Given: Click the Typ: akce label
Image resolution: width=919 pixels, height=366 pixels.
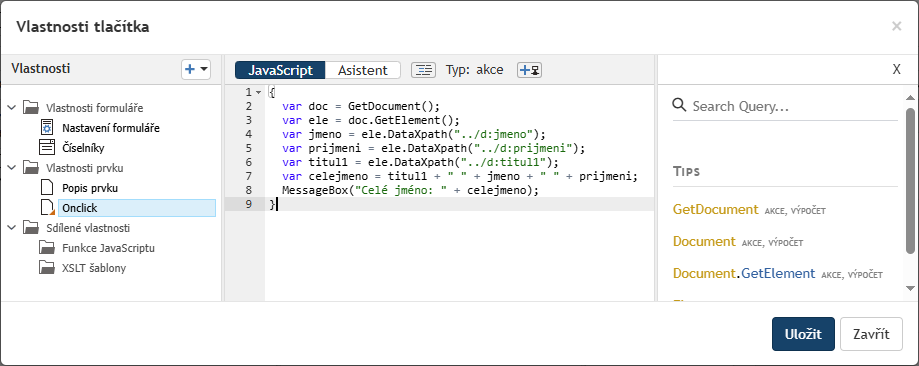Looking at the screenshot, I should point(475,70).
